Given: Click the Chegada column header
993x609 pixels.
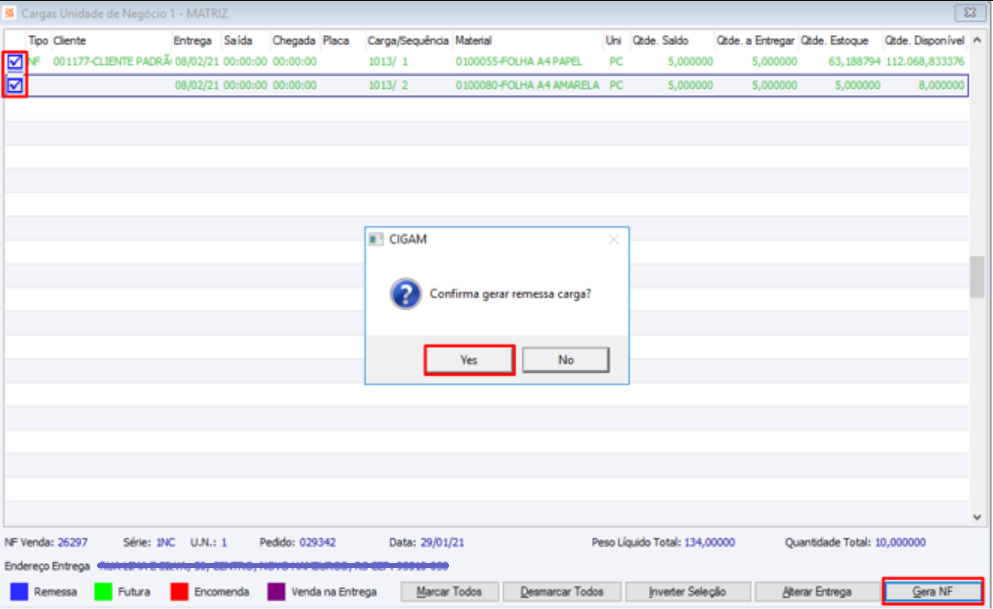Looking at the screenshot, I should [x=294, y=41].
